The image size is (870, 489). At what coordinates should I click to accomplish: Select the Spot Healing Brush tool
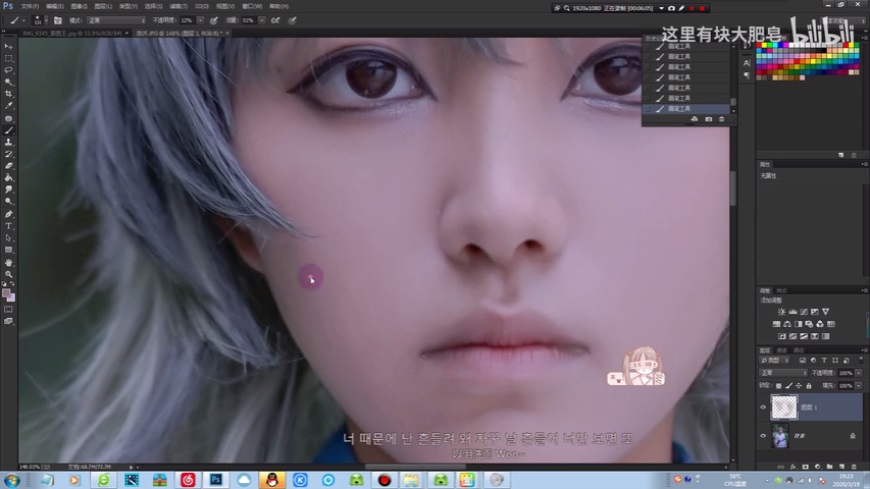(9, 118)
